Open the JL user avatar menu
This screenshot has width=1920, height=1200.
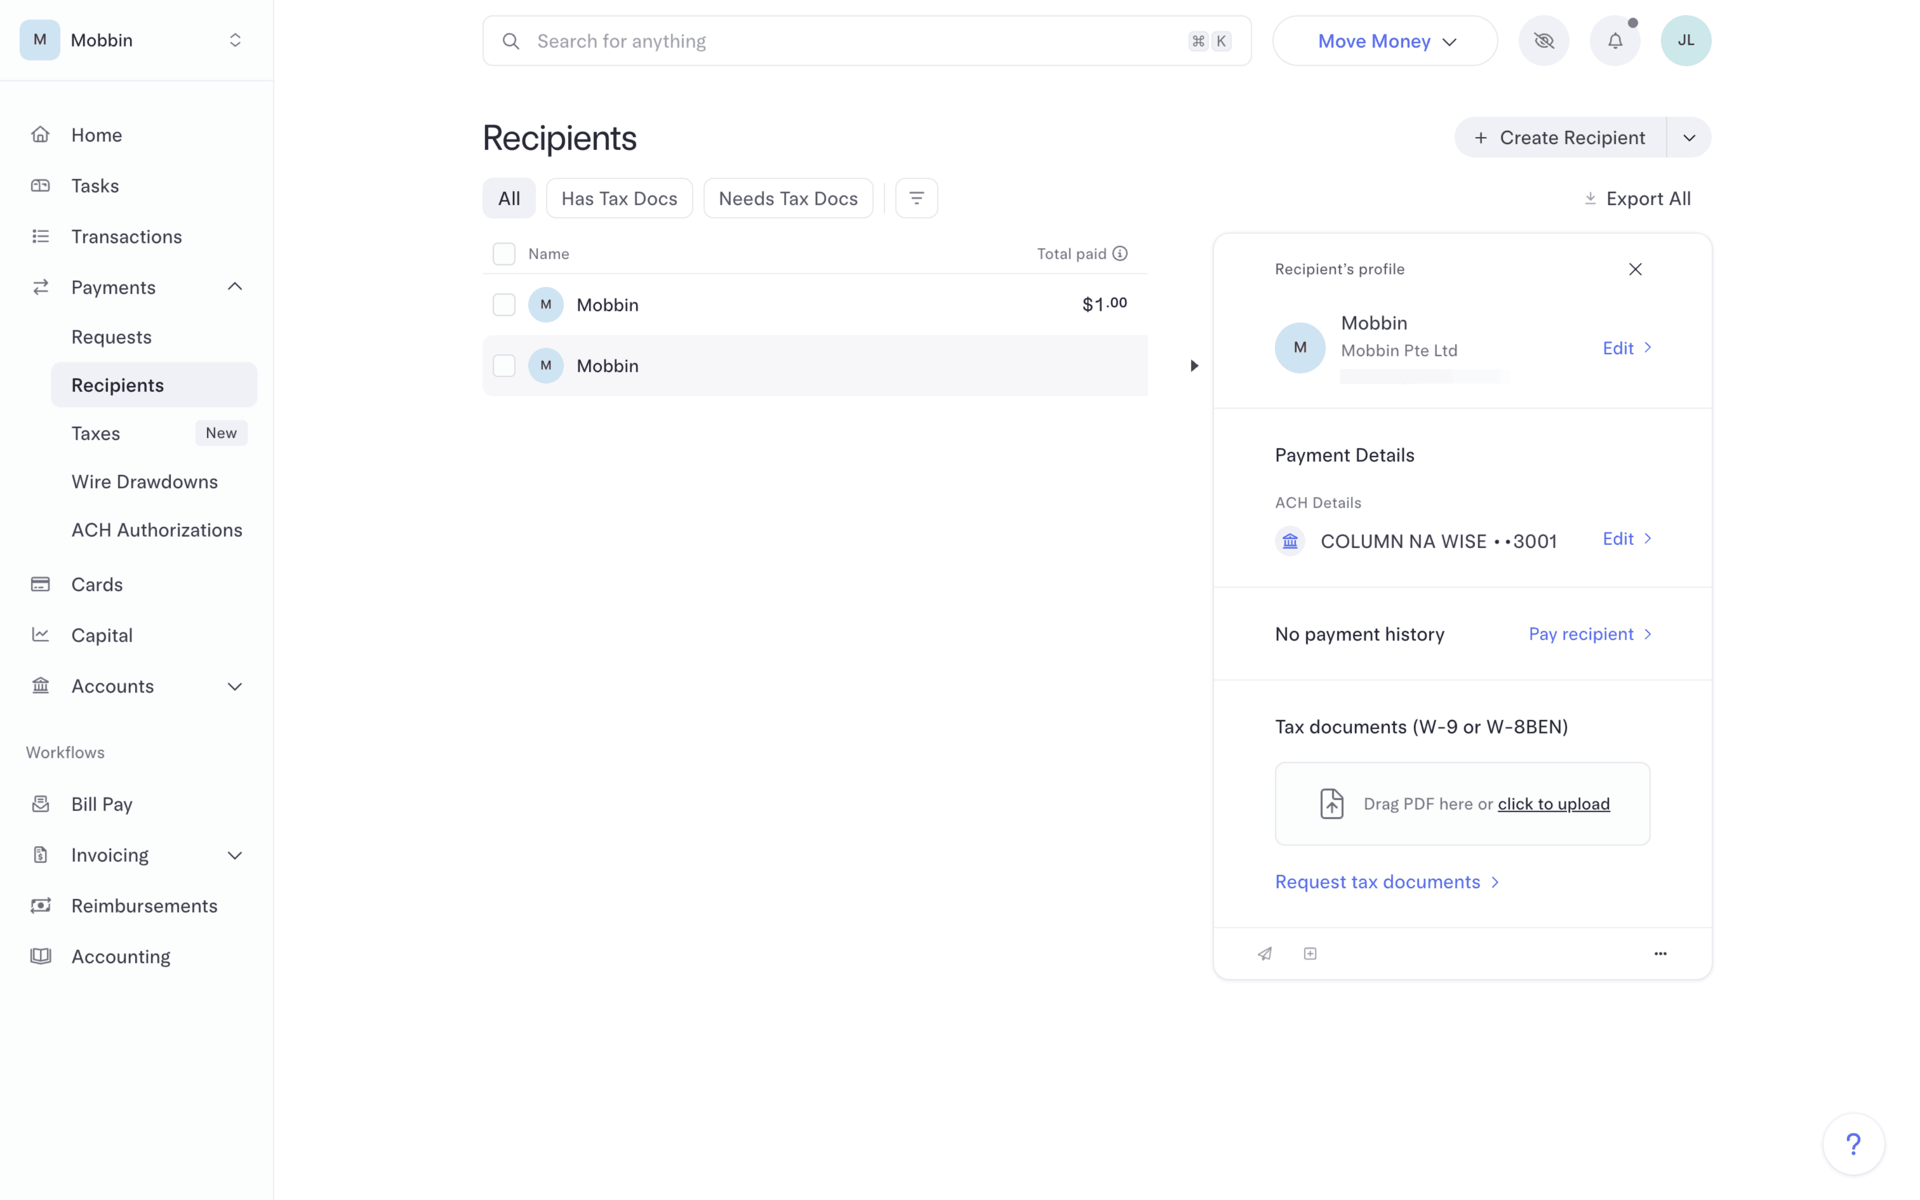tap(1686, 41)
